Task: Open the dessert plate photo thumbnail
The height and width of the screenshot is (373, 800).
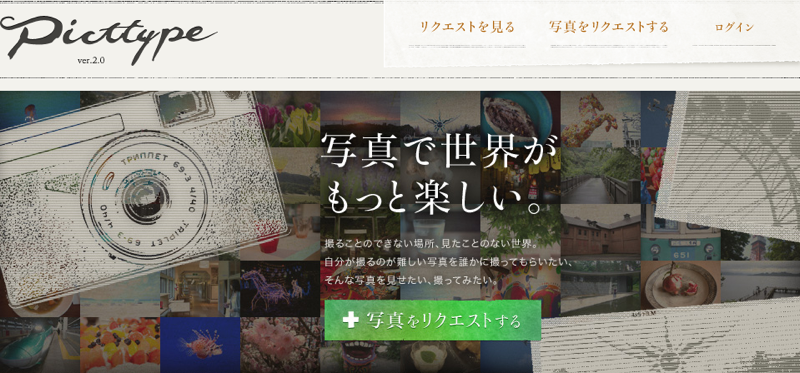Action: click(681, 286)
